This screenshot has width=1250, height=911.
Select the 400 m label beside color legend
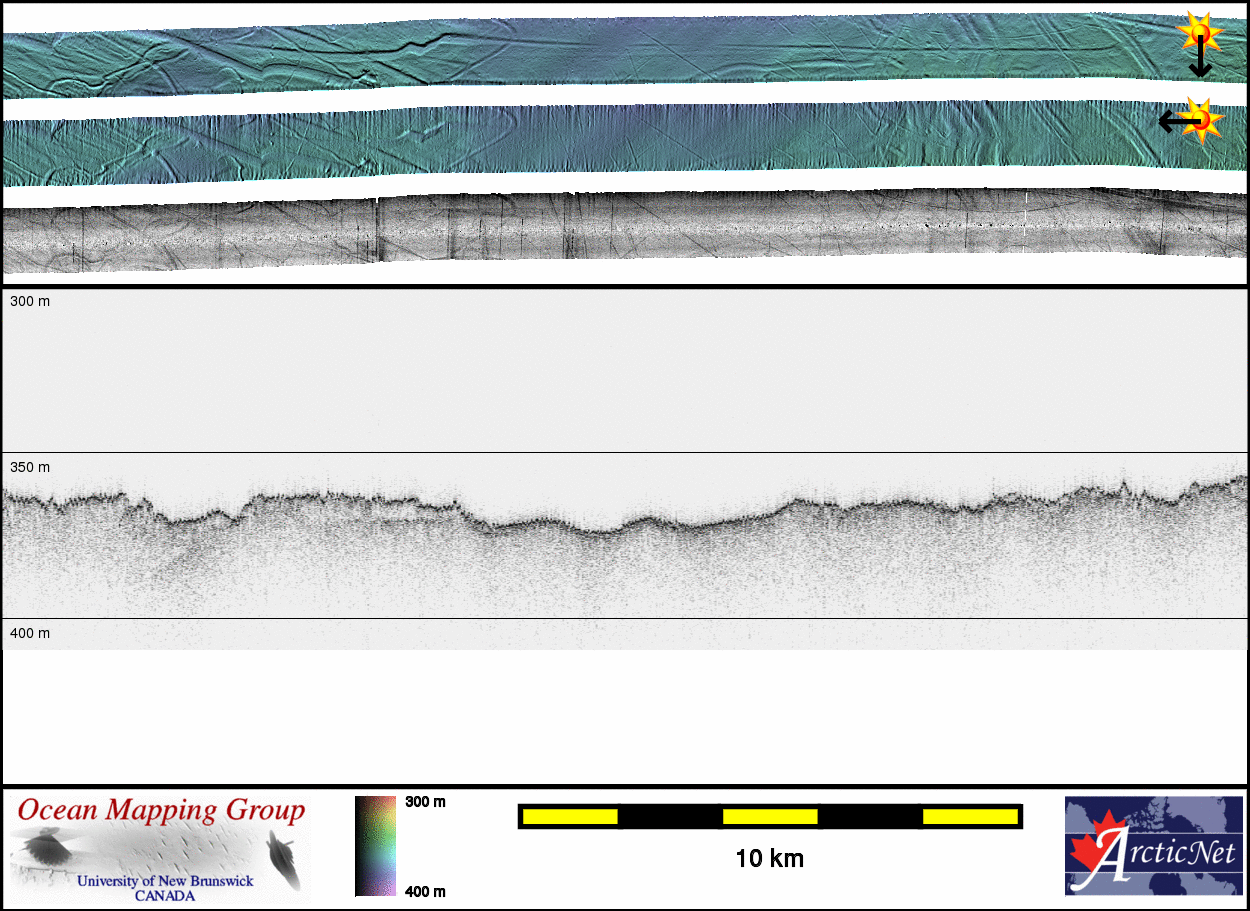pyautogui.click(x=425, y=891)
